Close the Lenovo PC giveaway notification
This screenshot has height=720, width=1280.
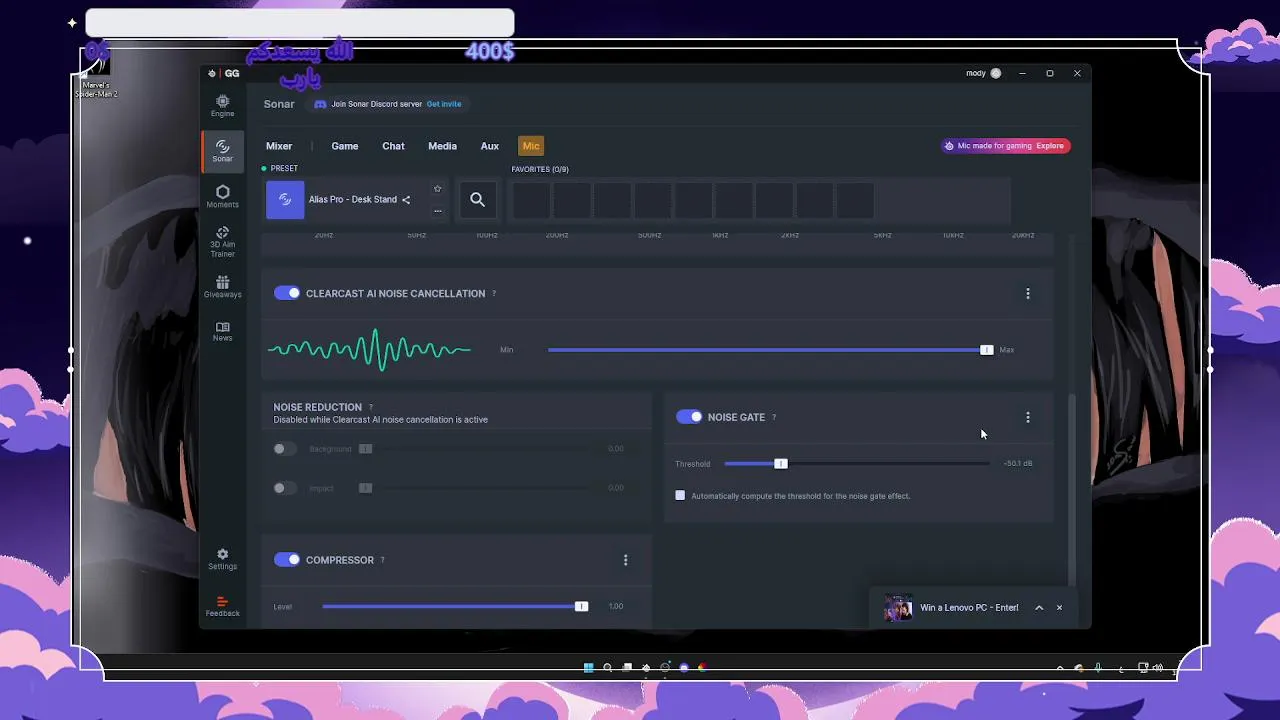(x=1059, y=608)
